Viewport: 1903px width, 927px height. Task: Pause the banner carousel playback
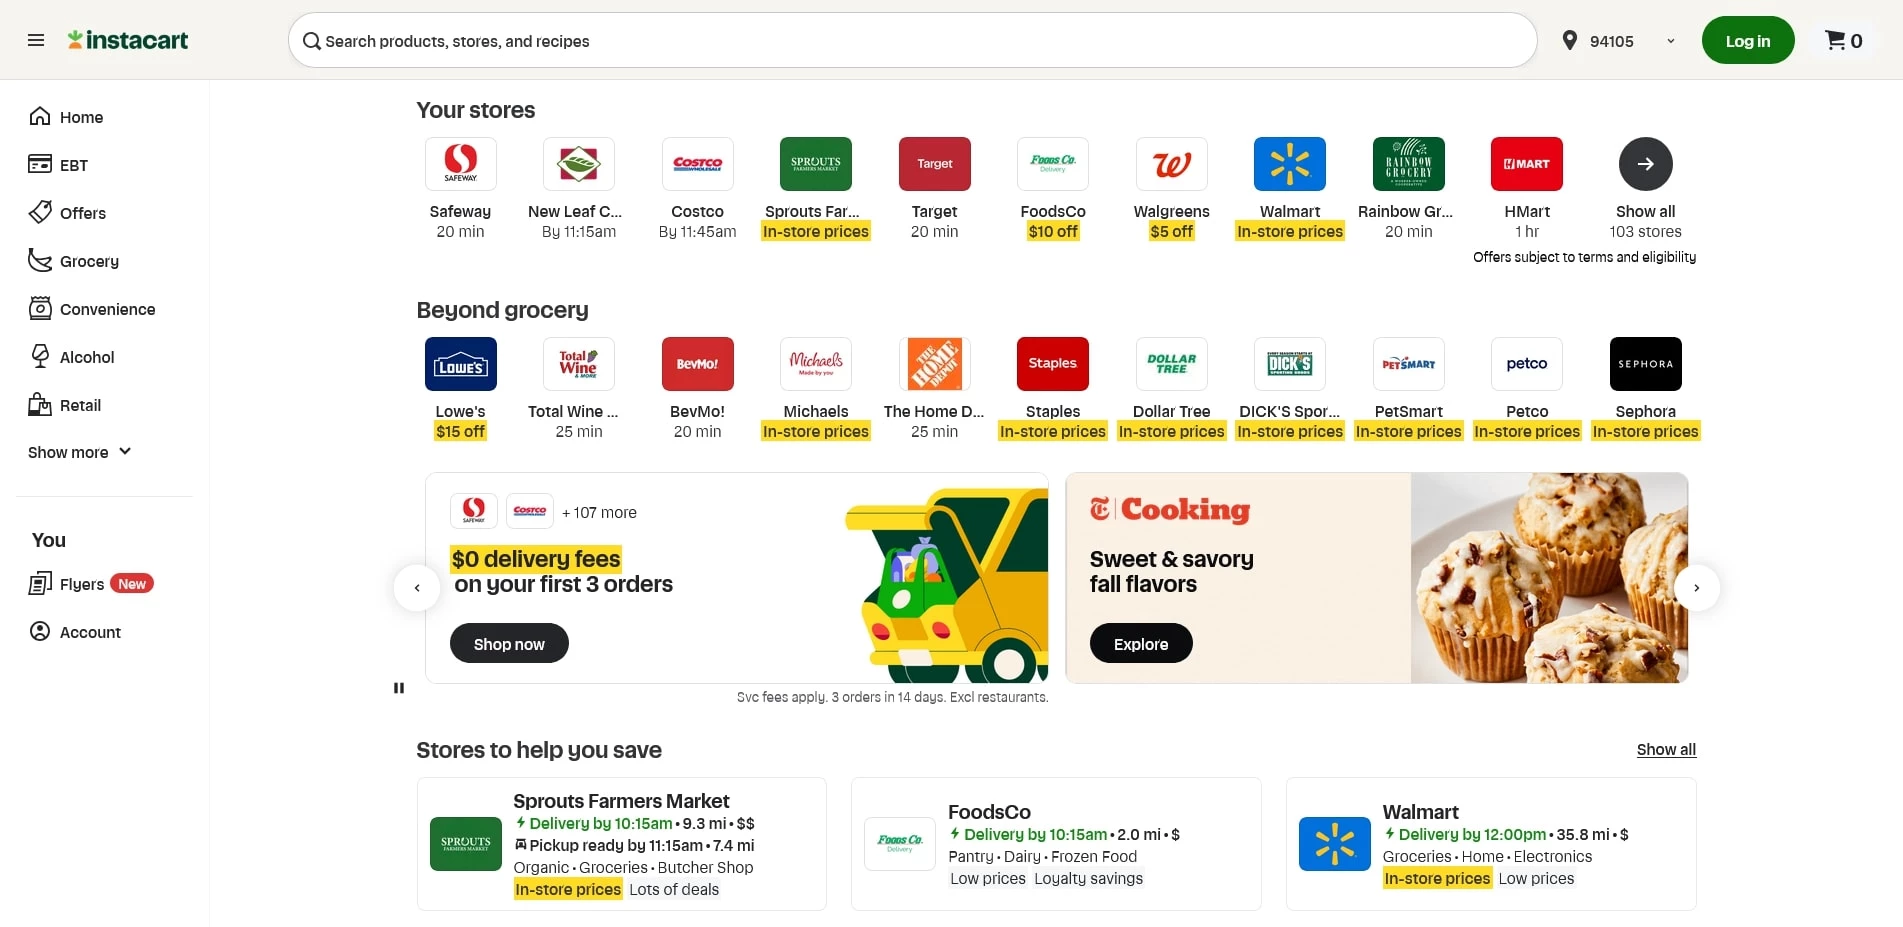[x=398, y=687]
